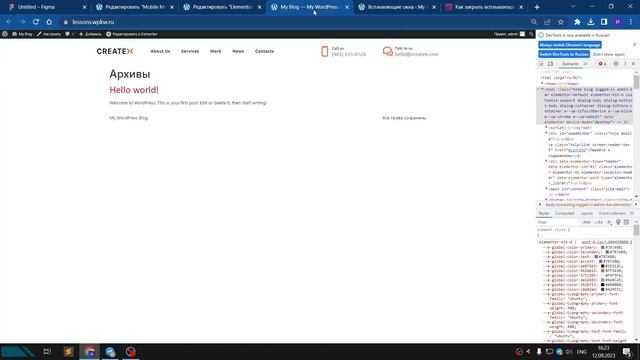
Task: Switch to the Как закрыть всплывающее tab
Action: 485,7
